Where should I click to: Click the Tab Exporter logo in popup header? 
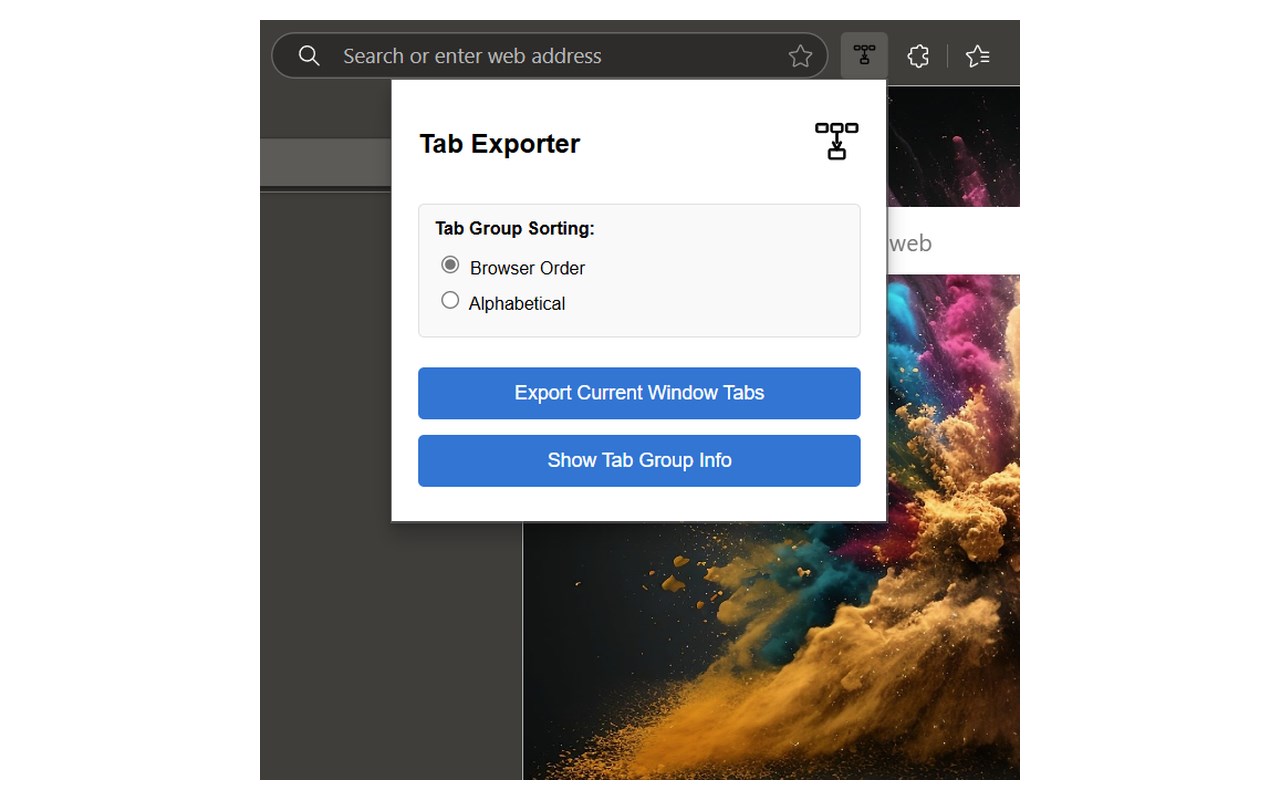[x=837, y=141]
